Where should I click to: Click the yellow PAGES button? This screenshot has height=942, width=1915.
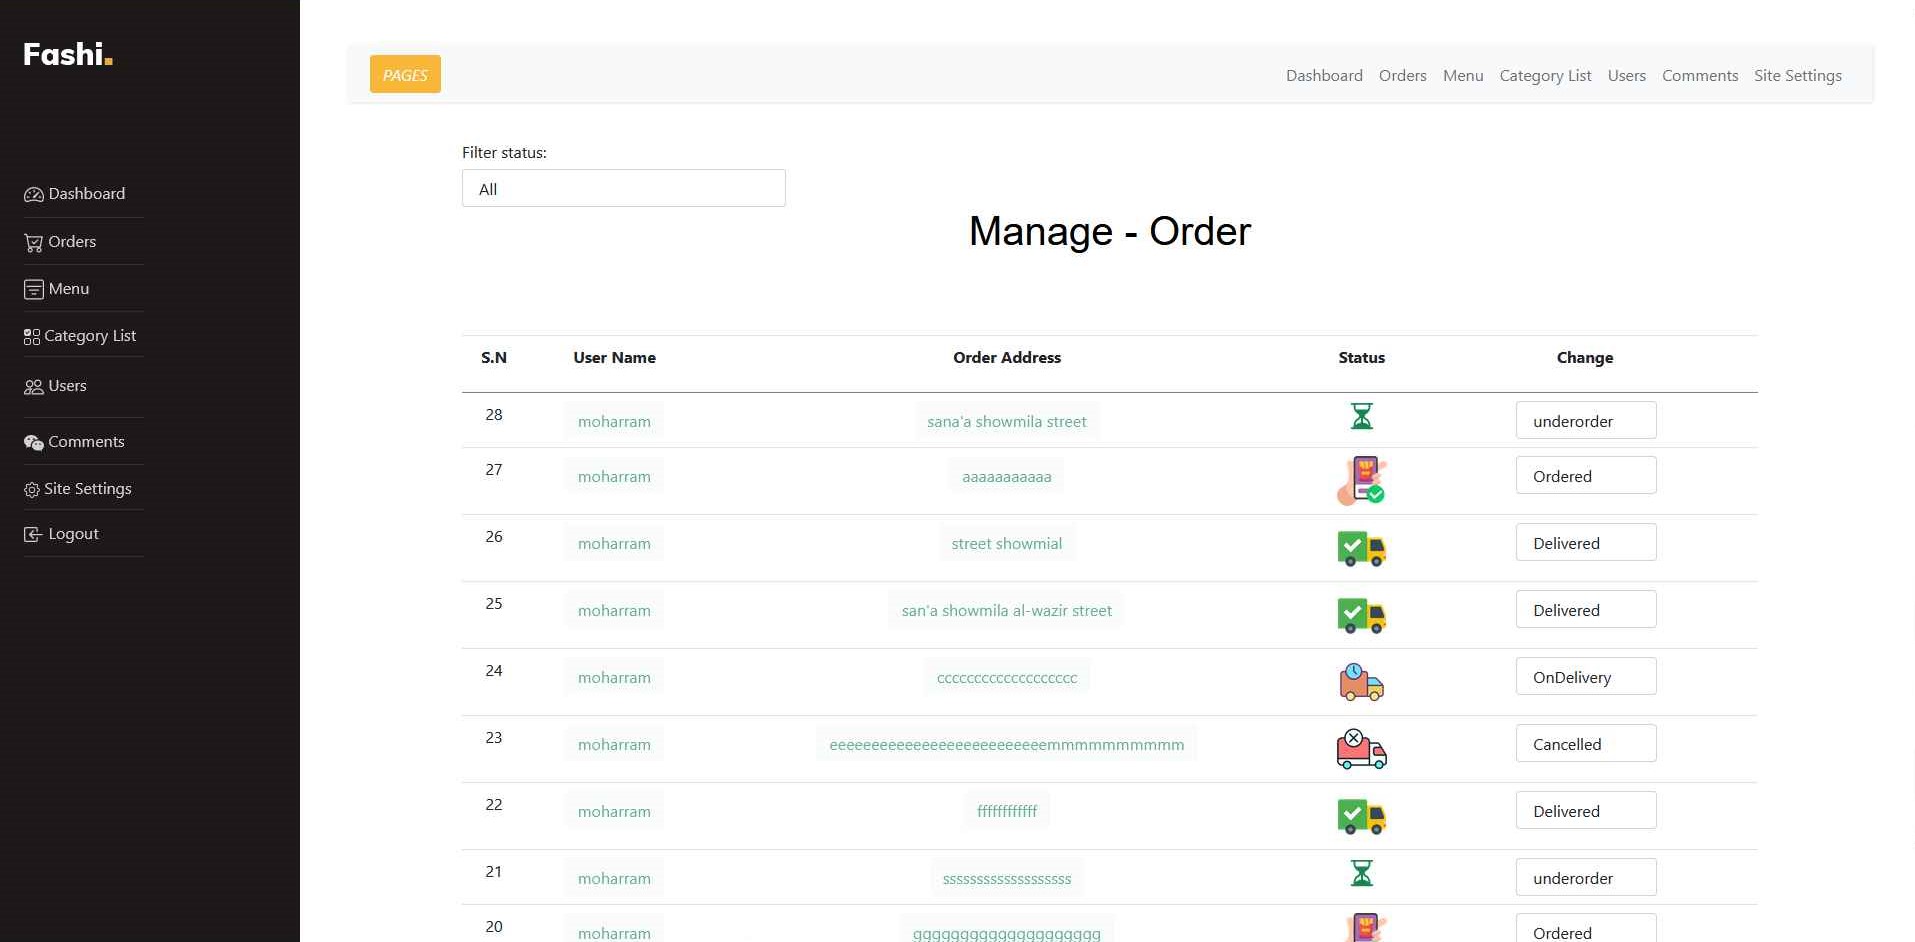pos(405,75)
